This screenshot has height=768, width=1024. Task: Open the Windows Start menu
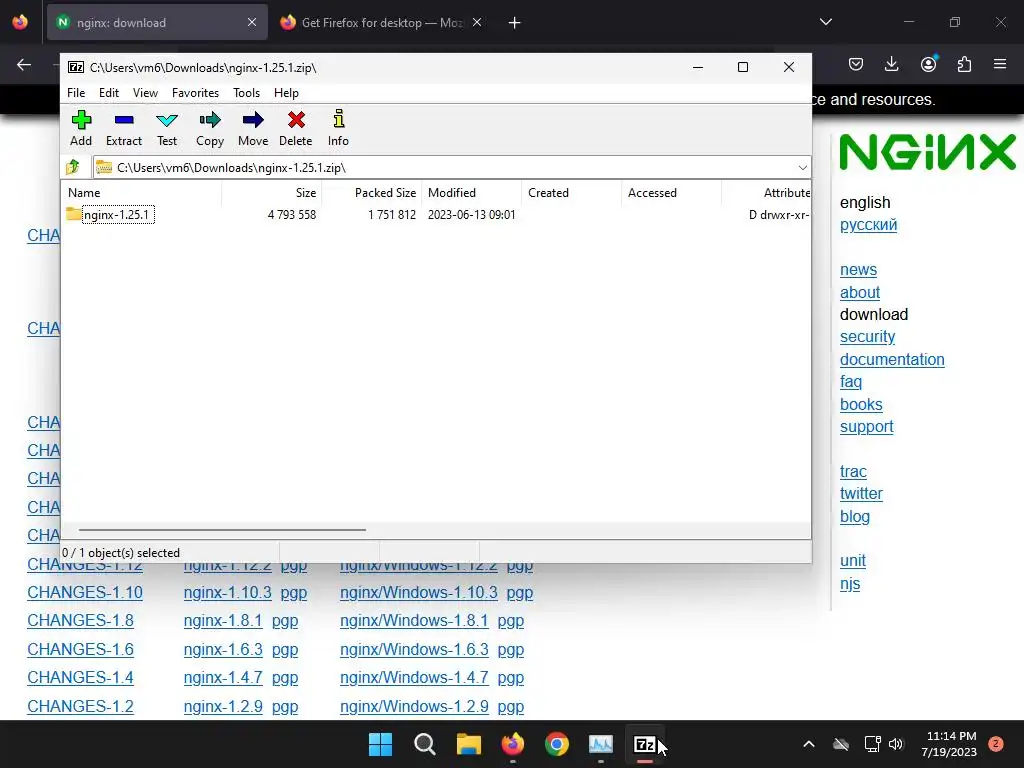[x=381, y=744]
